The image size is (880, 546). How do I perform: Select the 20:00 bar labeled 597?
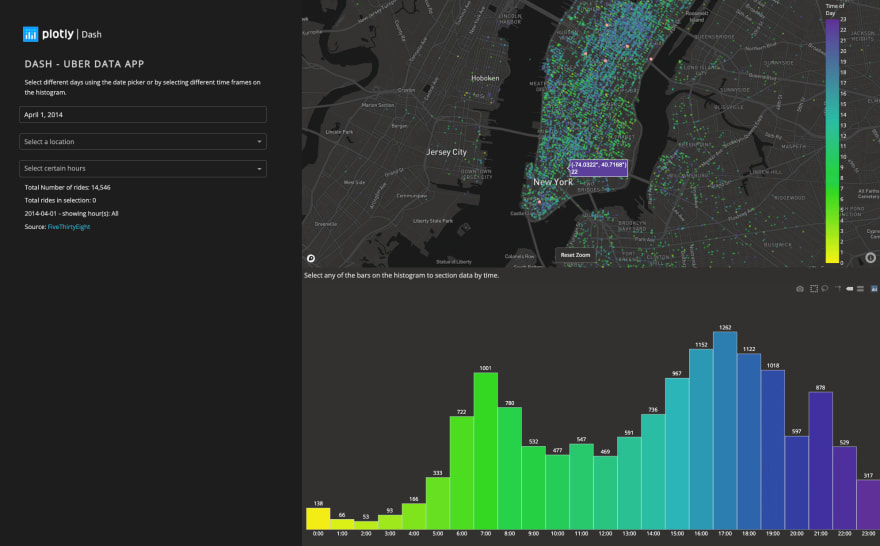[x=797, y=483]
